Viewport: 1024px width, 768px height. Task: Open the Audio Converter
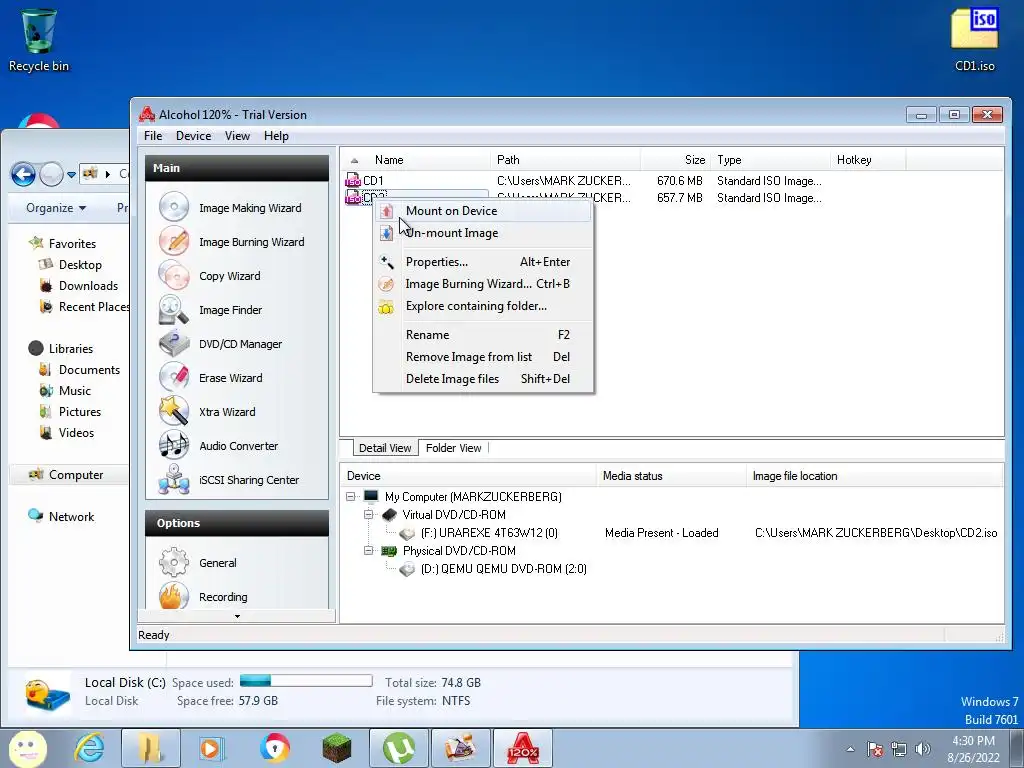click(x=218, y=445)
